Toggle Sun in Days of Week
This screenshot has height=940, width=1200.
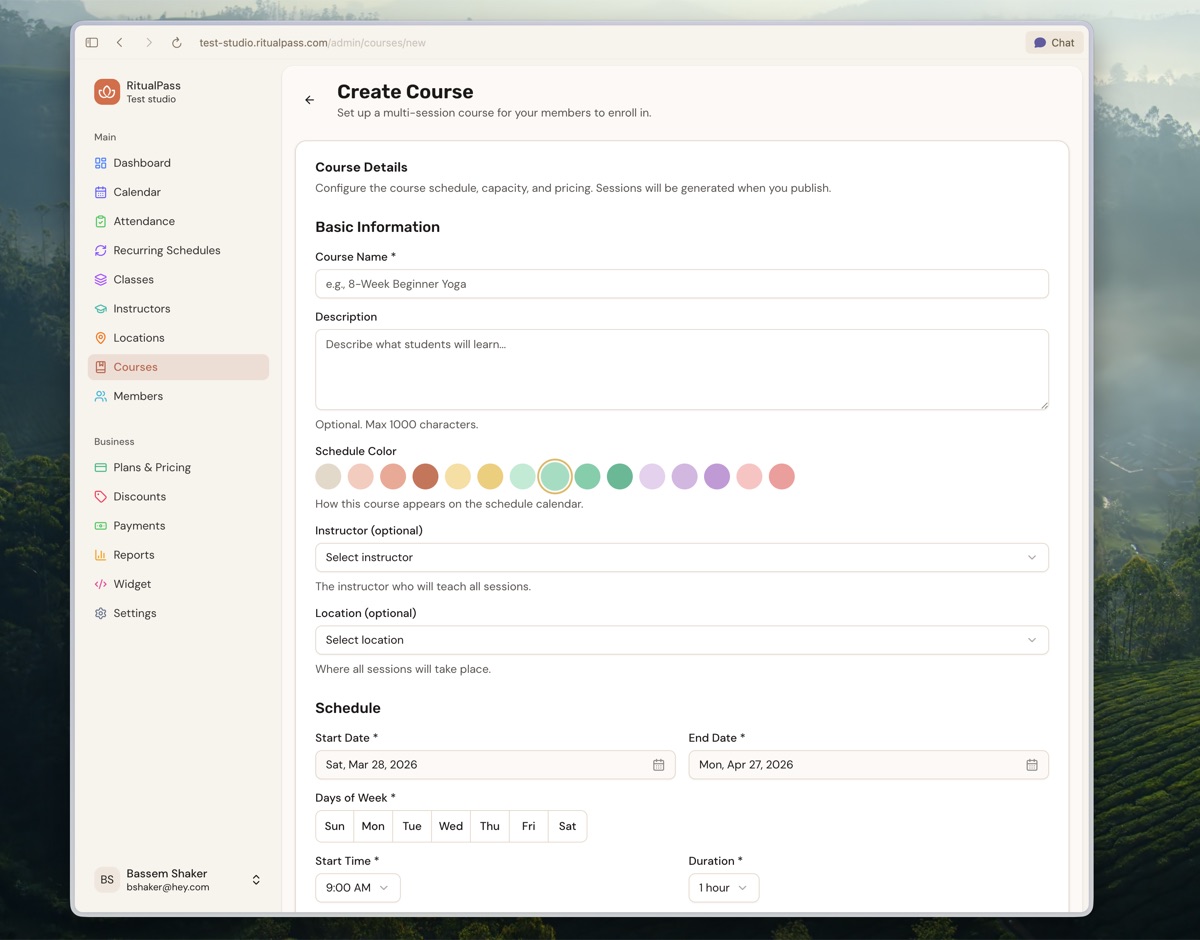pos(335,826)
